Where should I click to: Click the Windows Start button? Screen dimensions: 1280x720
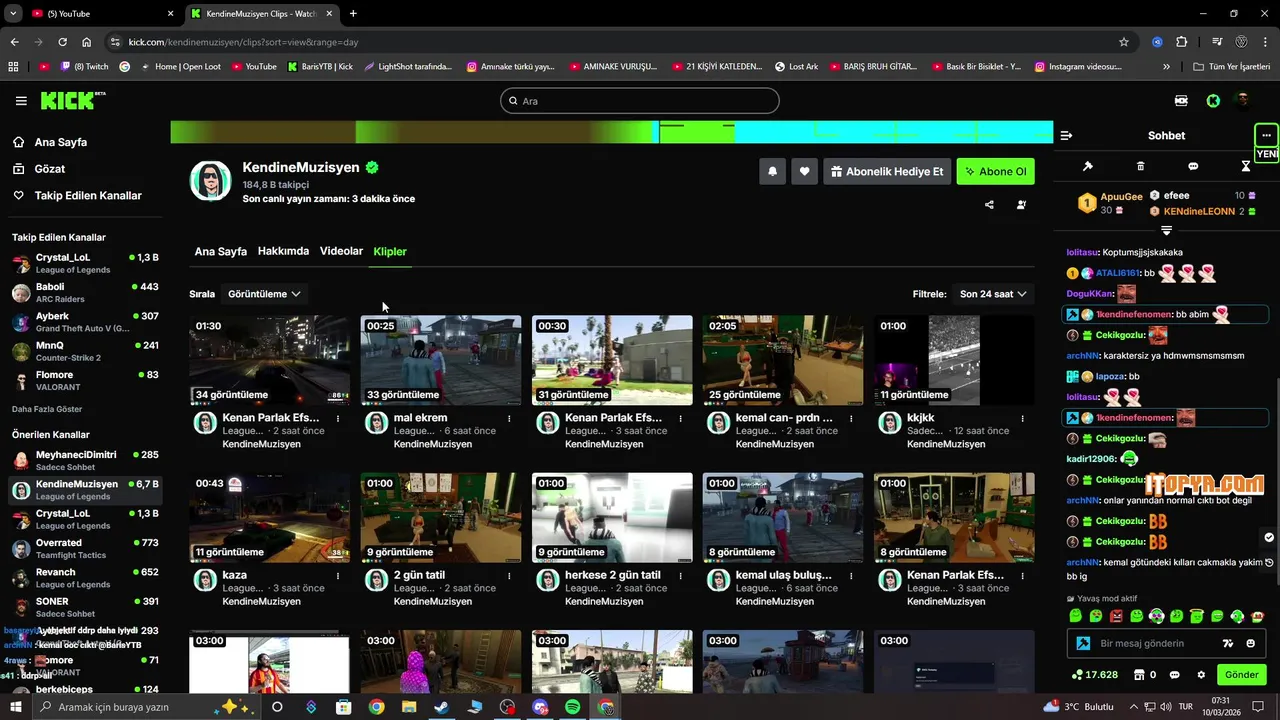(16, 707)
